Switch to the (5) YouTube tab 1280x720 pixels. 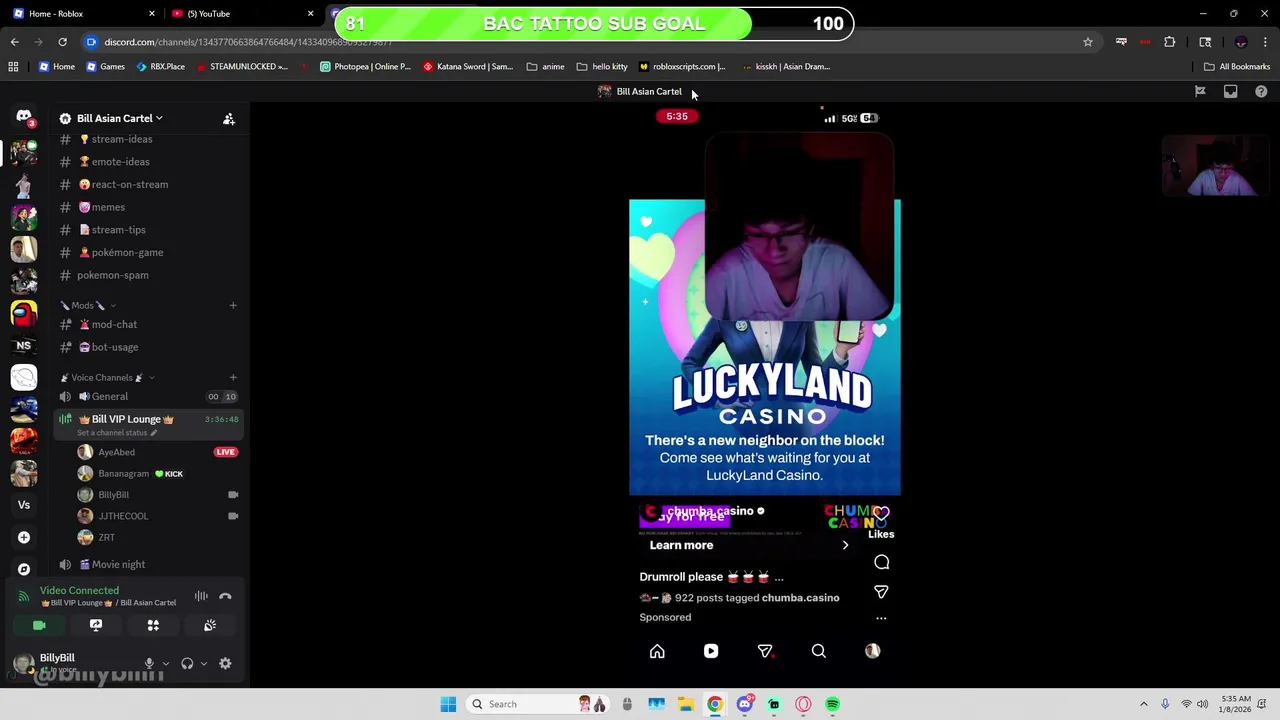241,13
